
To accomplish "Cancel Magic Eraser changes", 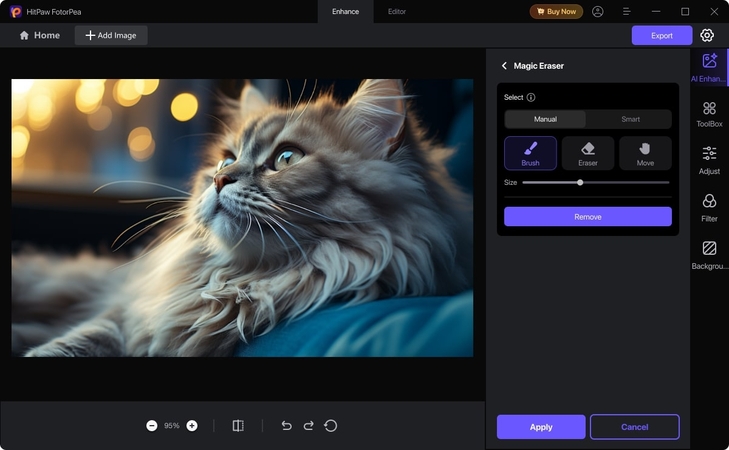I will 635,427.
